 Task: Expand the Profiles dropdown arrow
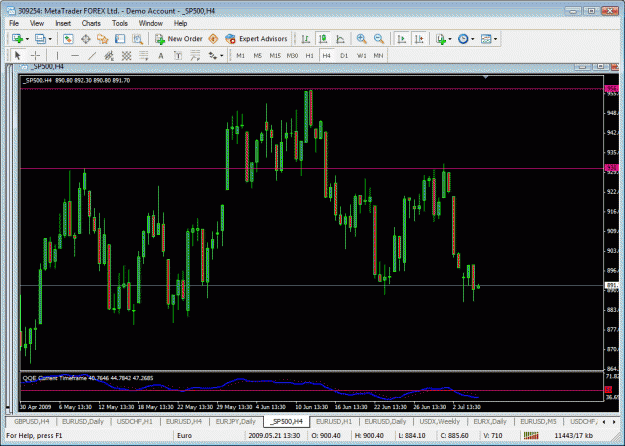[50, 39]
